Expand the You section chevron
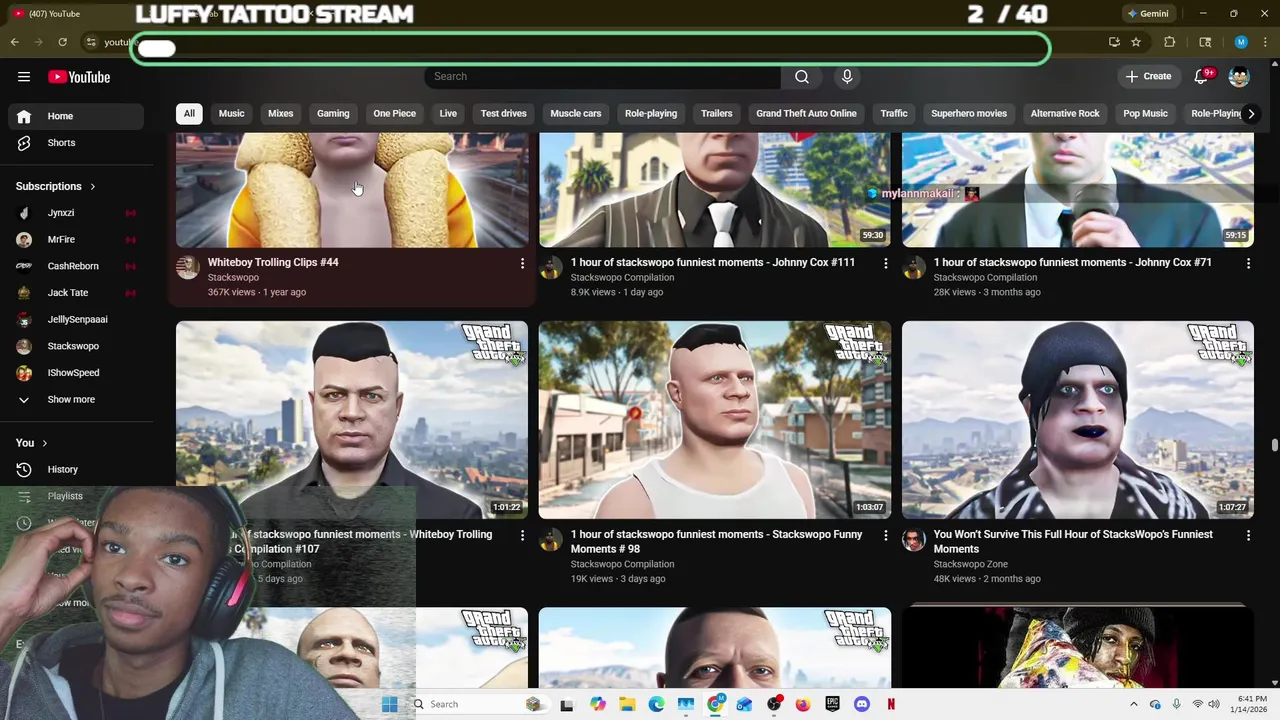Image resolution: width=1280 pixels, height=720 pixels. point(44,443)
